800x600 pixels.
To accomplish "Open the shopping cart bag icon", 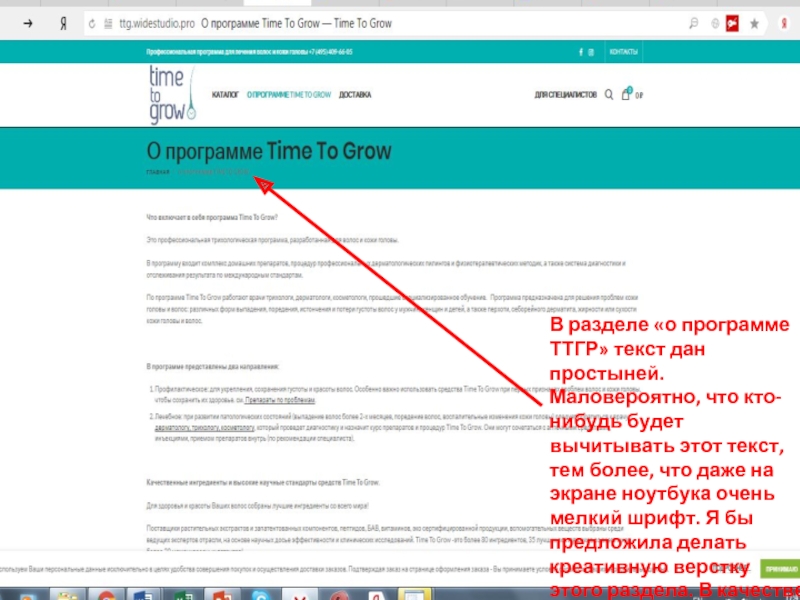I will click(x=626, y=94).
